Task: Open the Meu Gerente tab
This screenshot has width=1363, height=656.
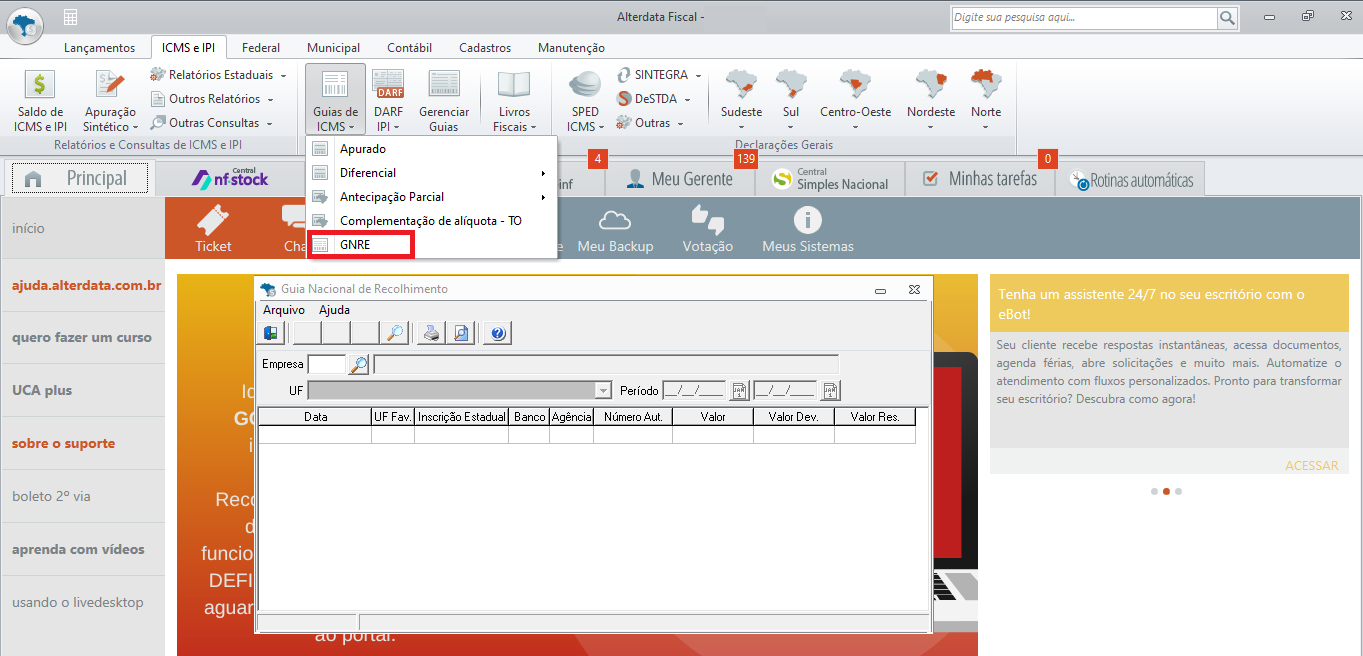Action: (679, 179)
